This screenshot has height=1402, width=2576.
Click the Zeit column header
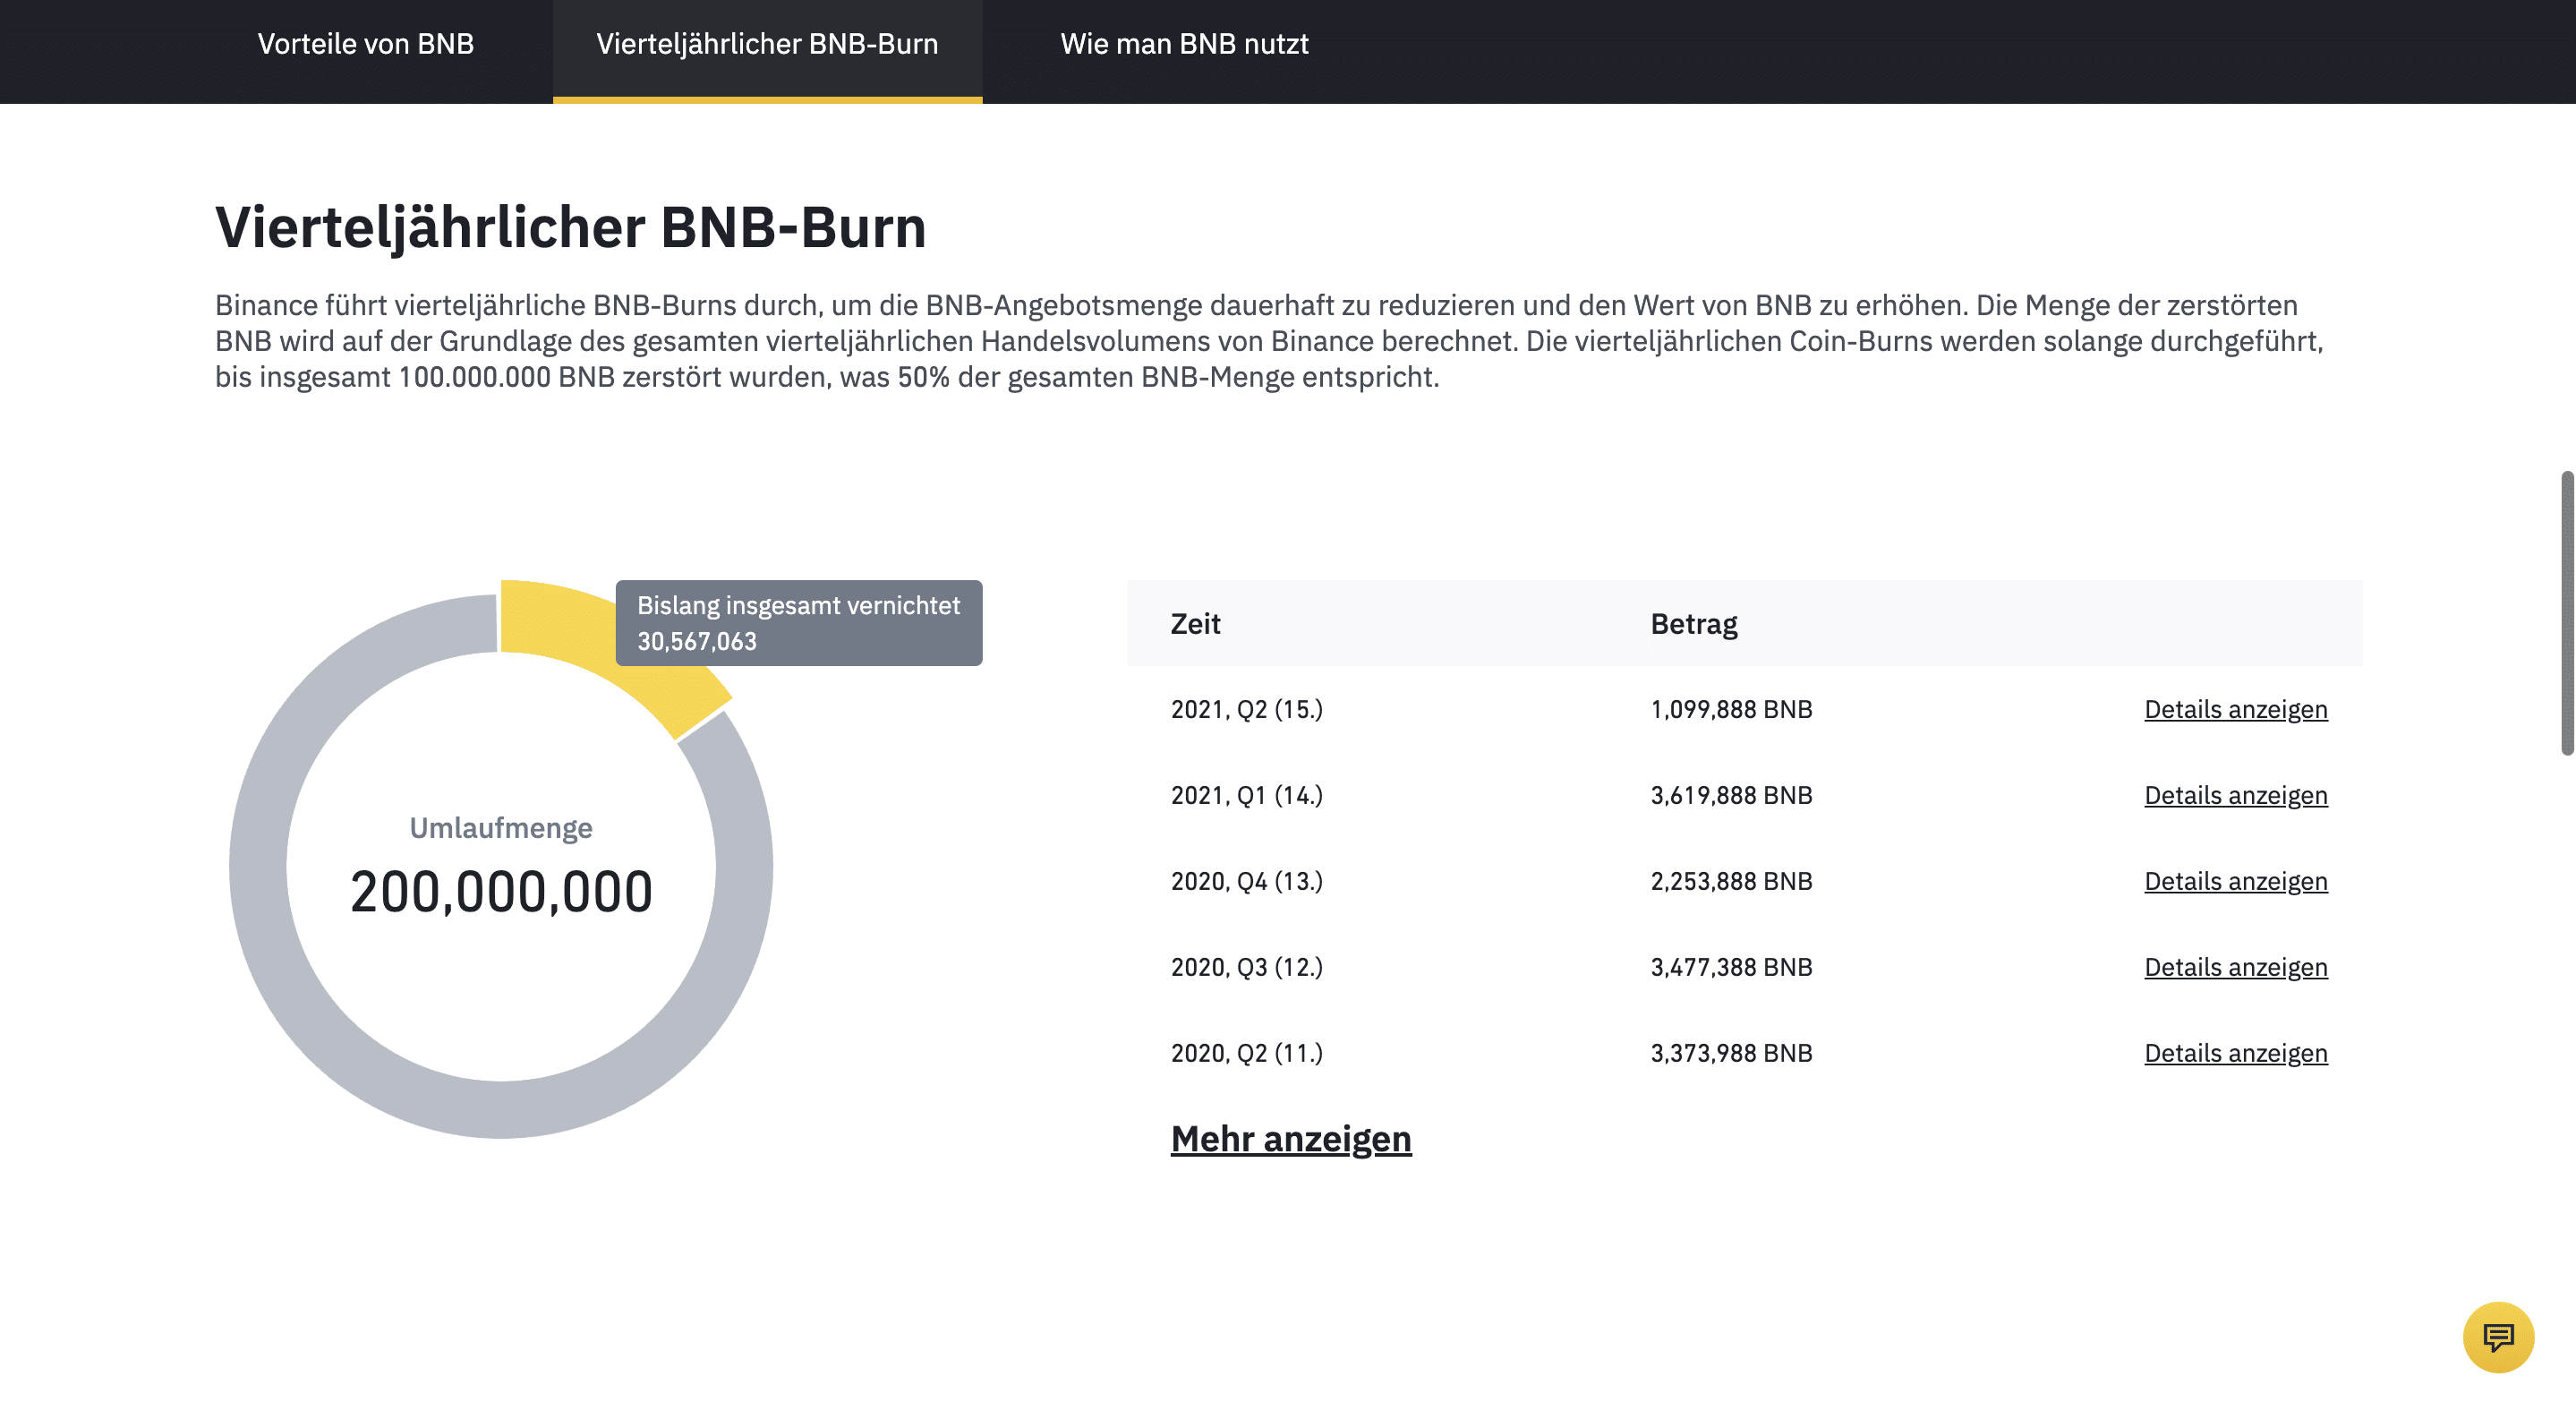pos(1195,624)
